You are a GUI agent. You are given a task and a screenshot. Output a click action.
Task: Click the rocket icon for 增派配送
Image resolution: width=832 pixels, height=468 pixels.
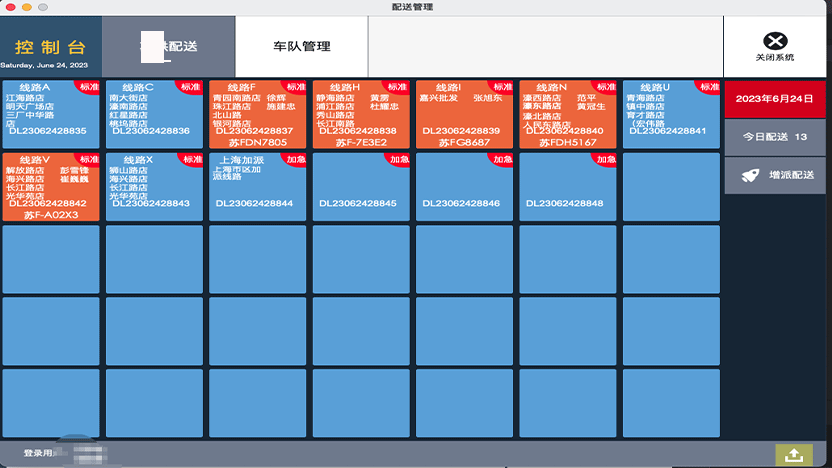(x=750, y=176)
